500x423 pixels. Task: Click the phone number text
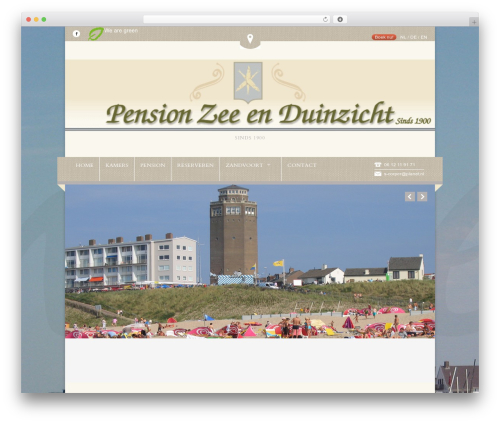tap(399, 165)
